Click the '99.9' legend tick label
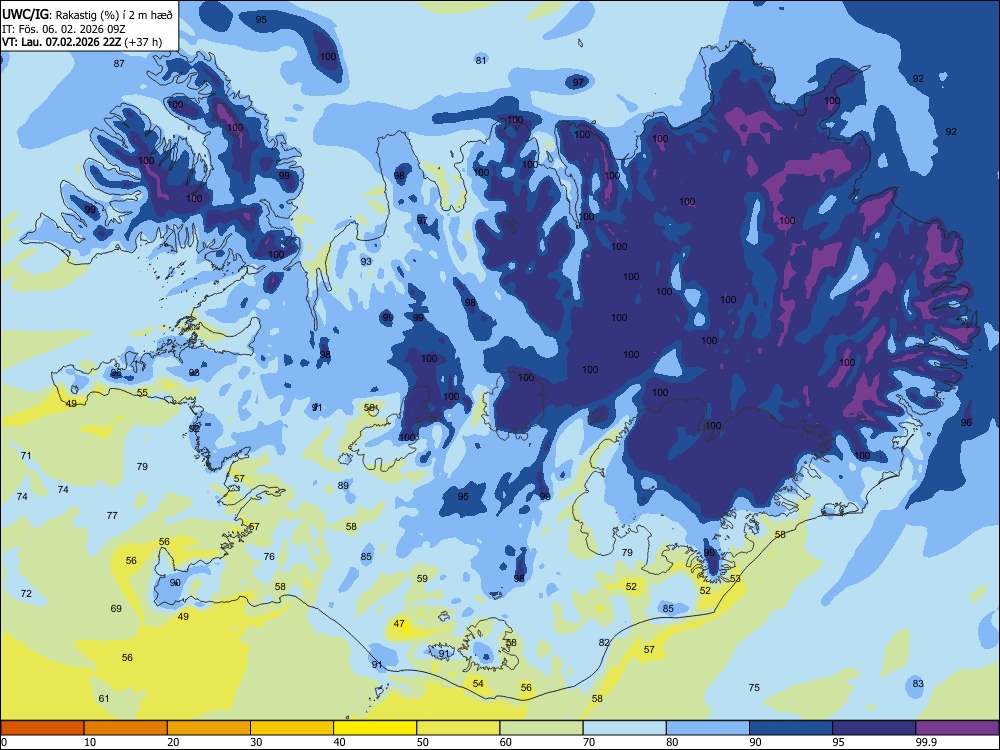1000x750 pixels. click(x=926, y=742)
